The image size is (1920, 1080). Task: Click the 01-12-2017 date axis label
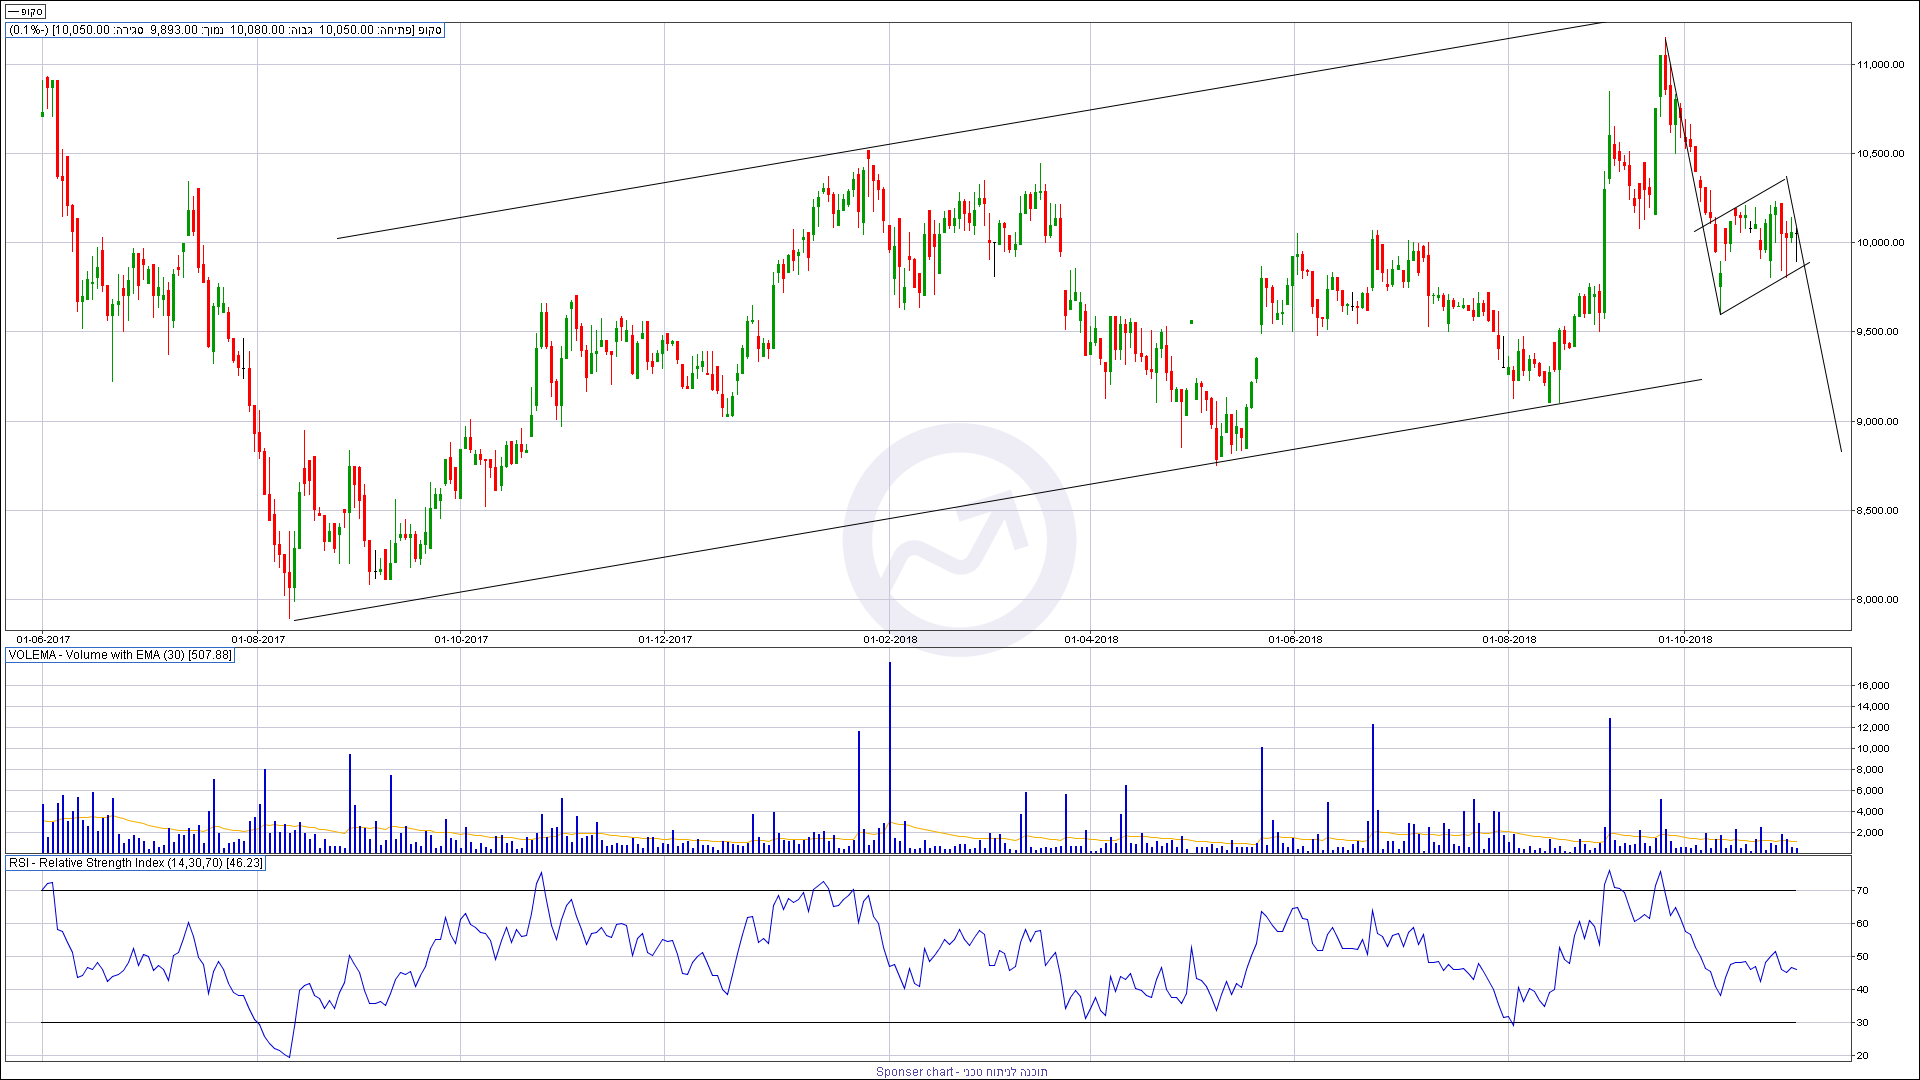coord(665,639)
